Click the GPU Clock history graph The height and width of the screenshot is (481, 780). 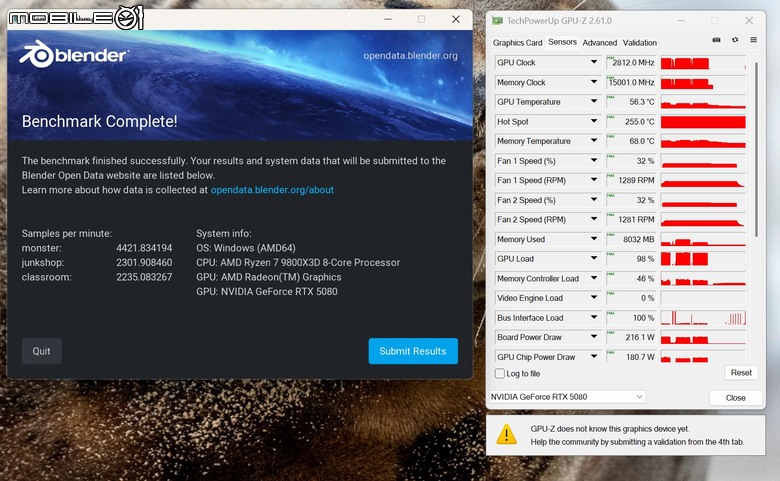(703, 63)
